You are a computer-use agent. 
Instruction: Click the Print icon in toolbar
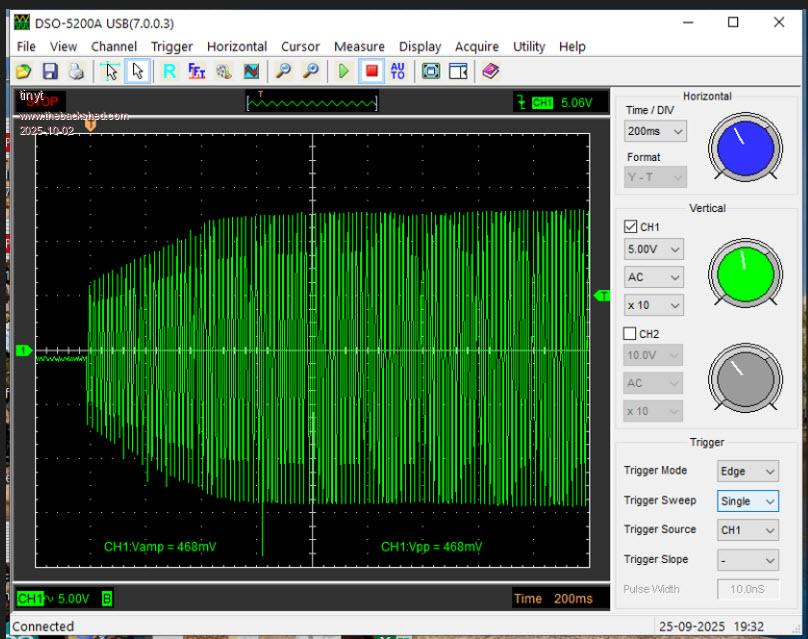click(76, 71)
